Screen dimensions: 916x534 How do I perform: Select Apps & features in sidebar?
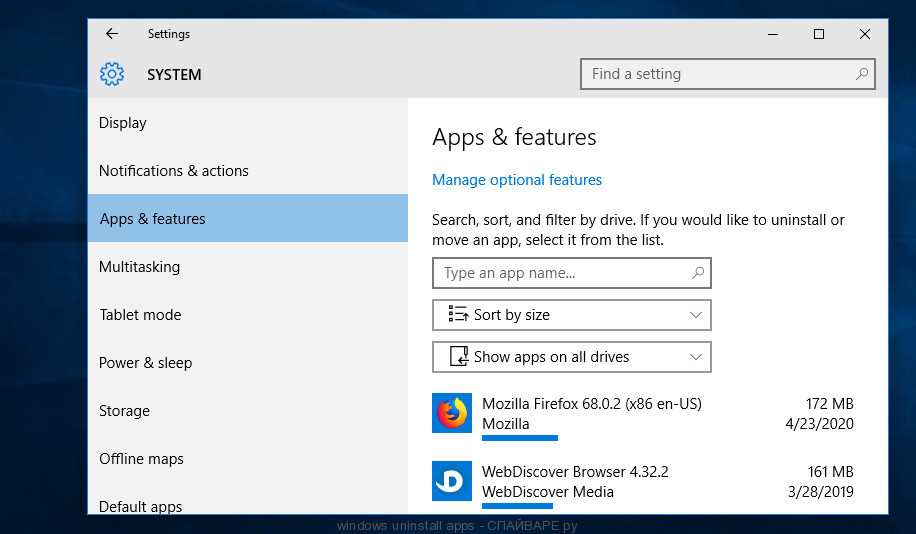pyautogui.click(x=248, y=219)
